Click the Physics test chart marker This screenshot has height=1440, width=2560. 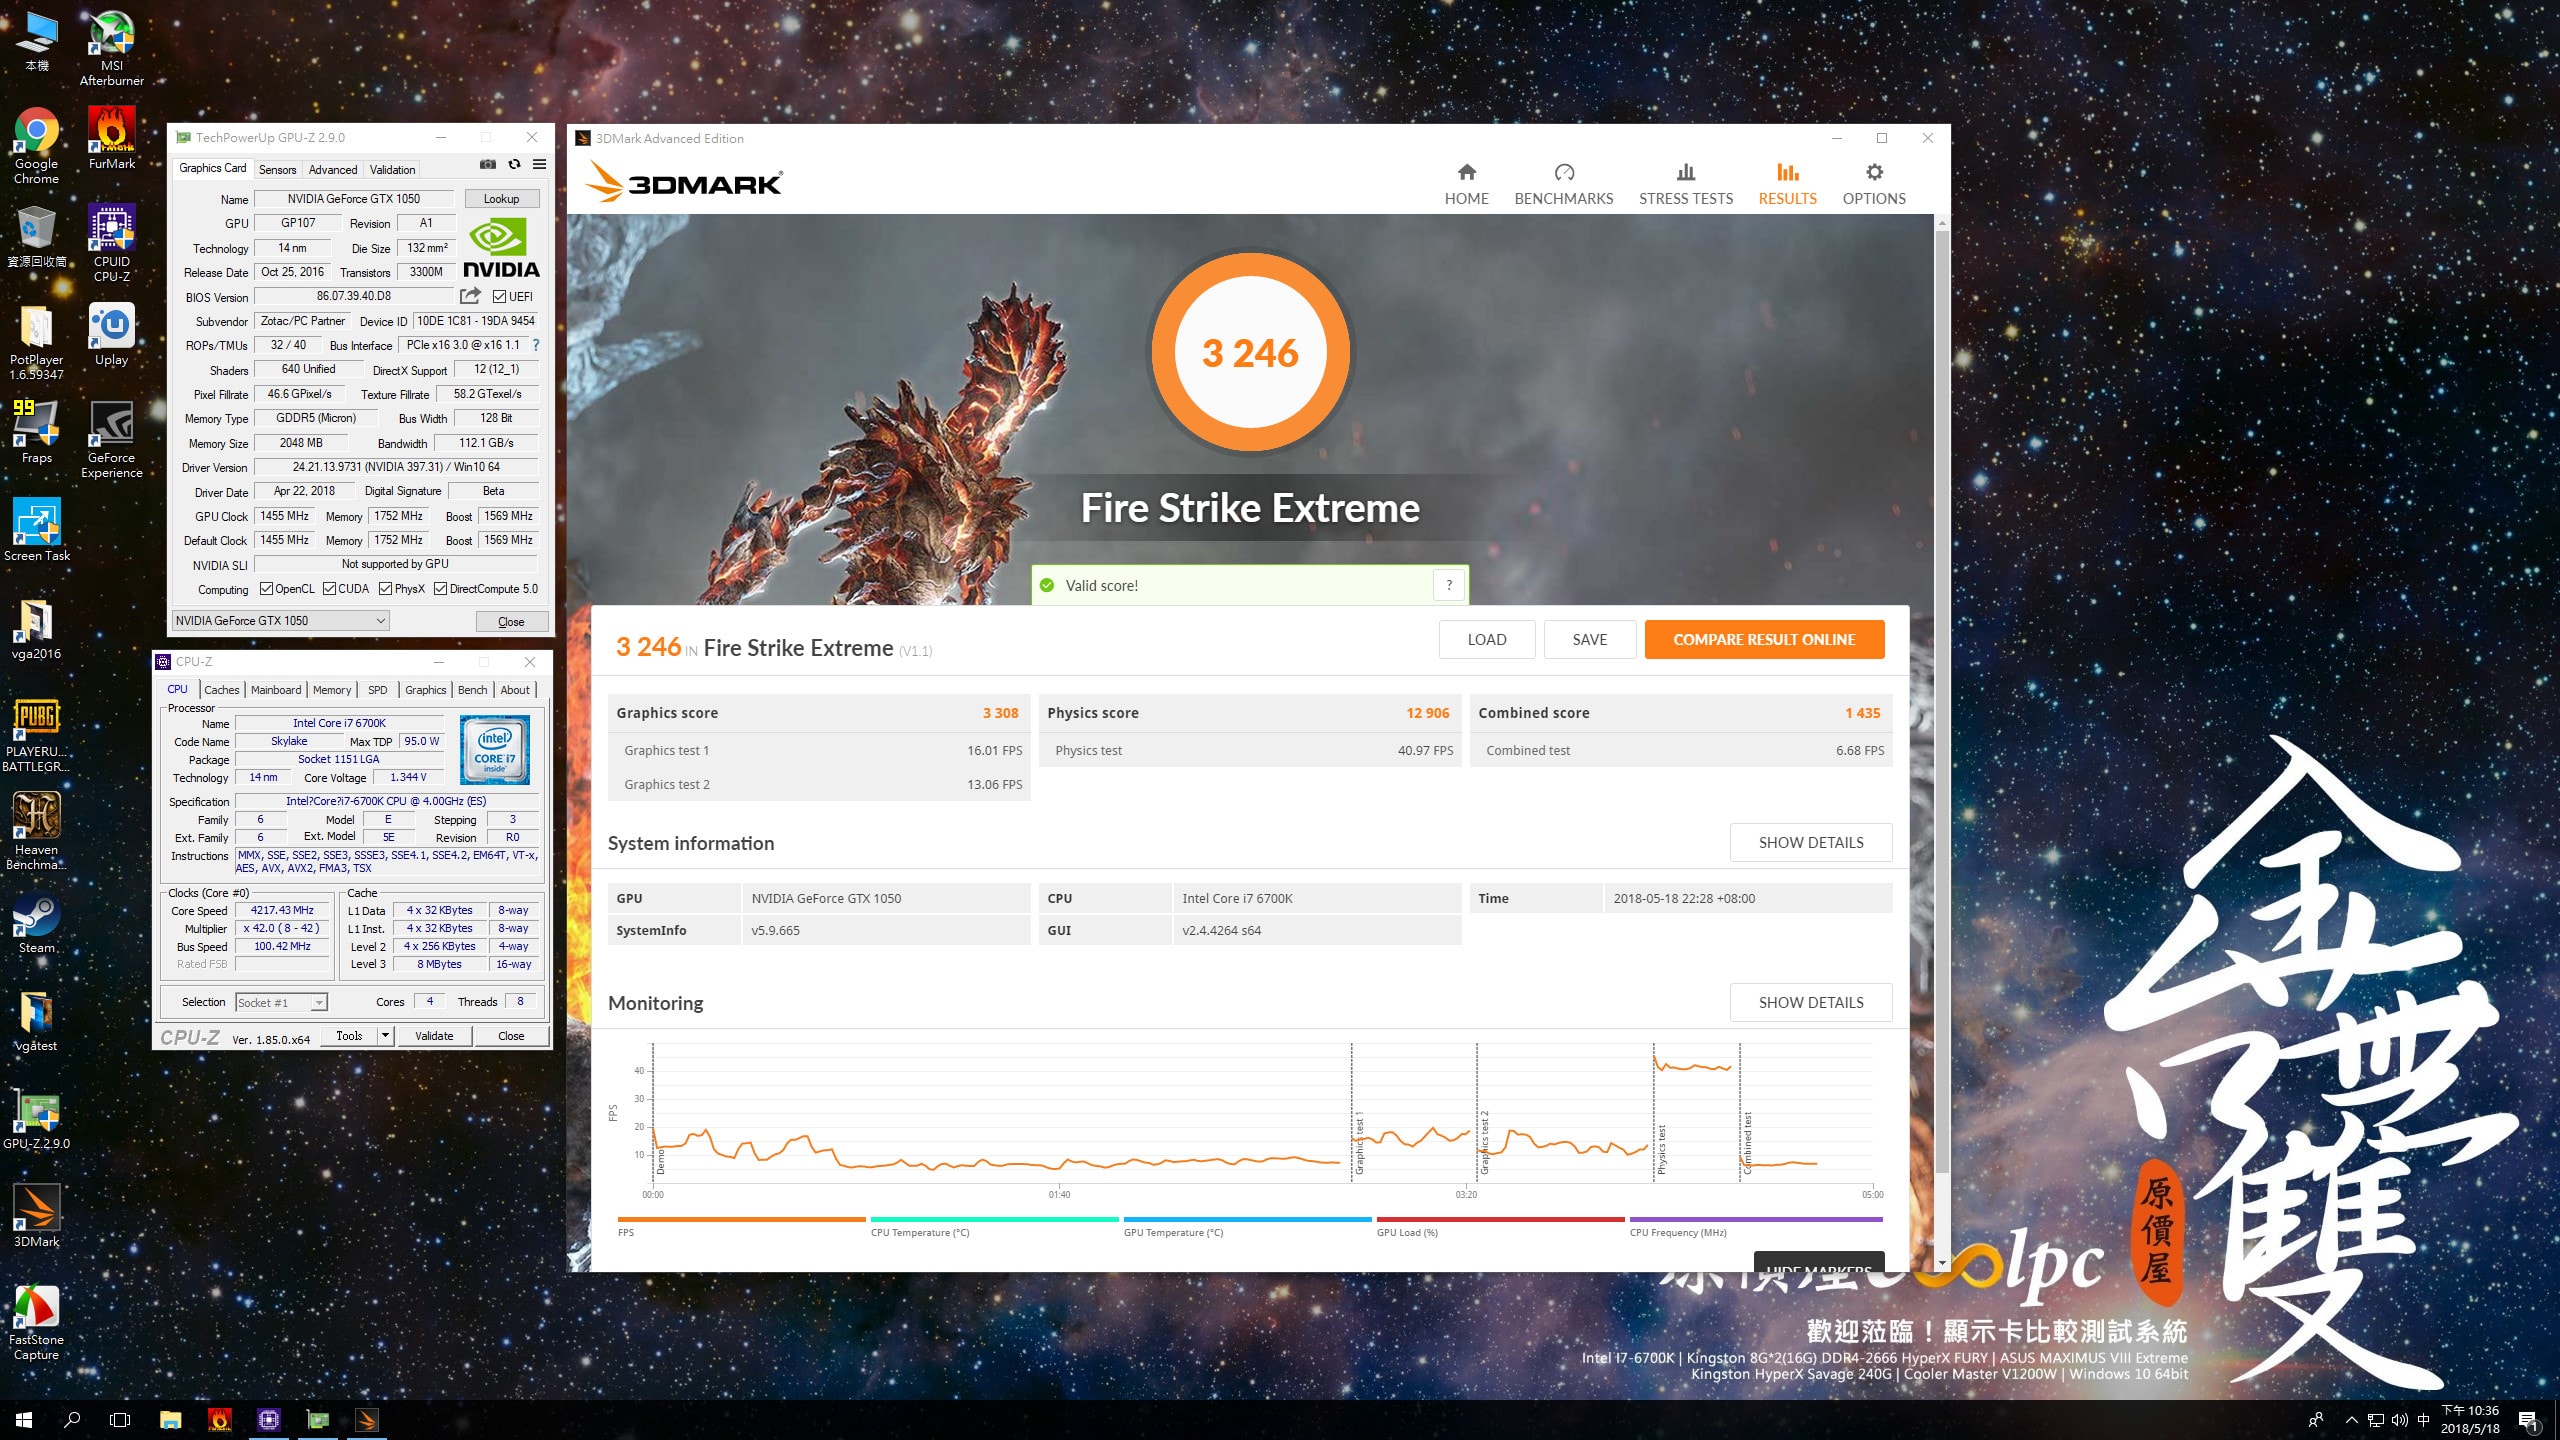(1661, 1149)
